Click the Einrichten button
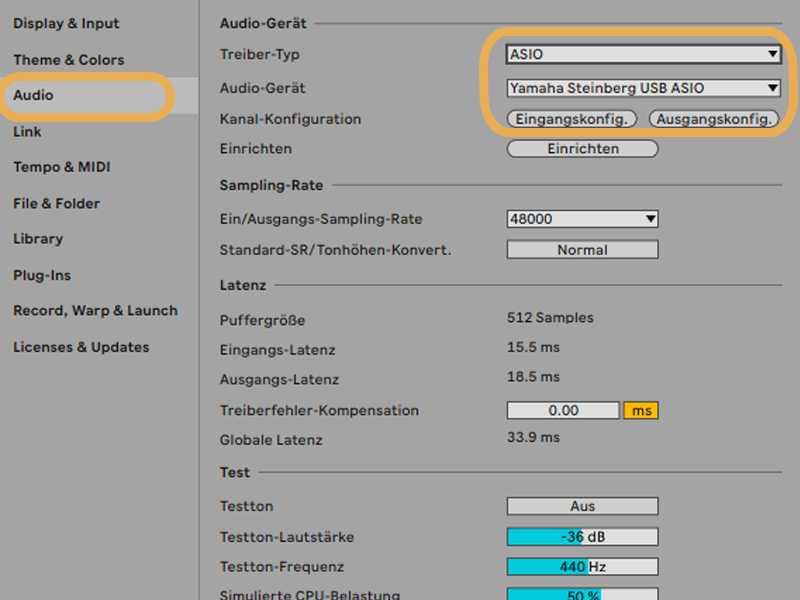The height and width of the screenshot is (600, 800). (582, 148)
